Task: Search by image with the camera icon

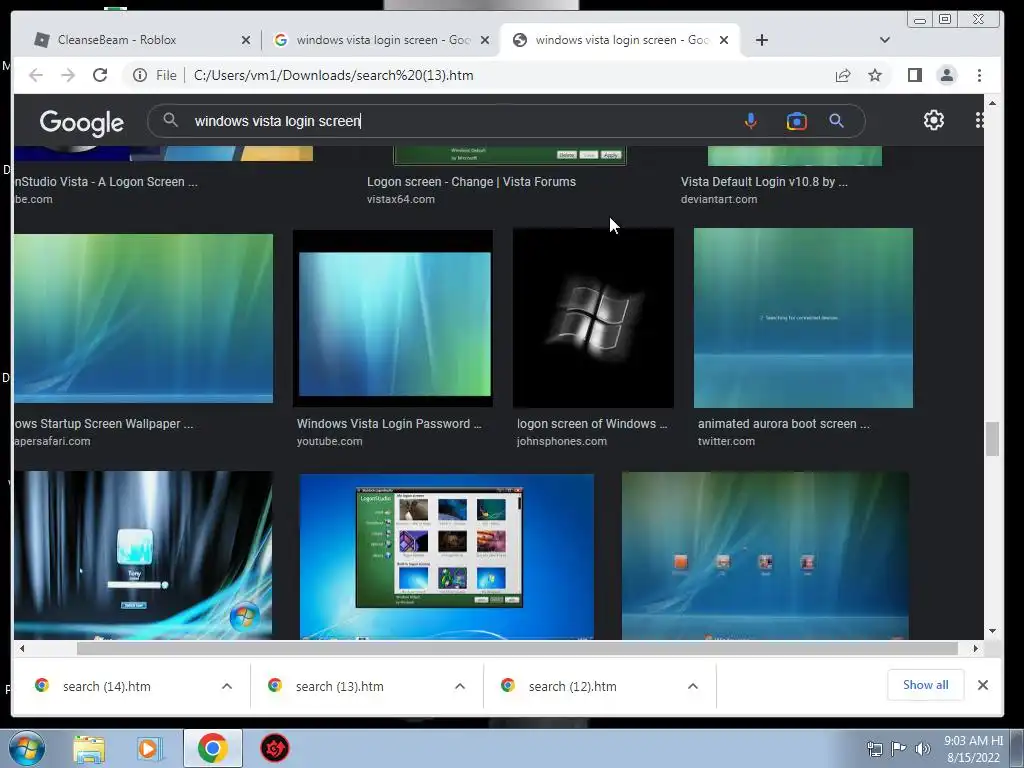Action: [797, 121]
